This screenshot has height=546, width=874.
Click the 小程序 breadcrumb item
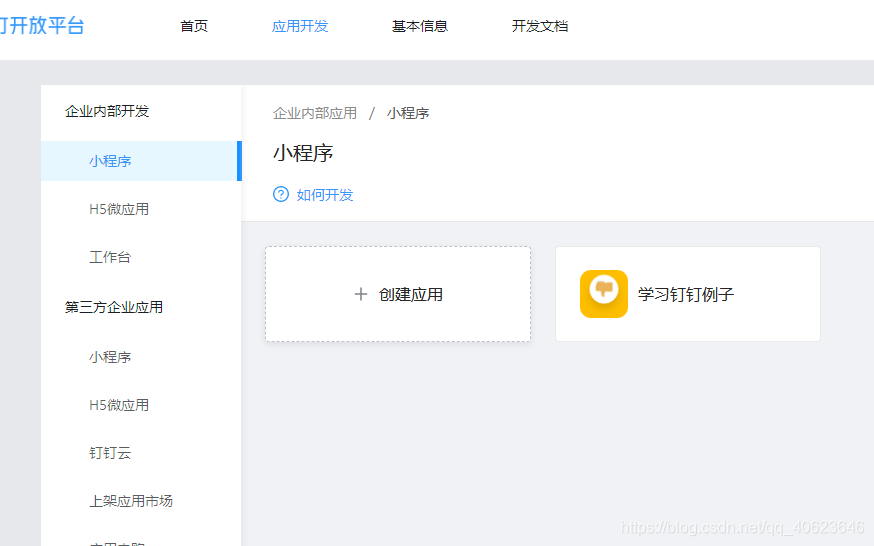coord(408,113)
